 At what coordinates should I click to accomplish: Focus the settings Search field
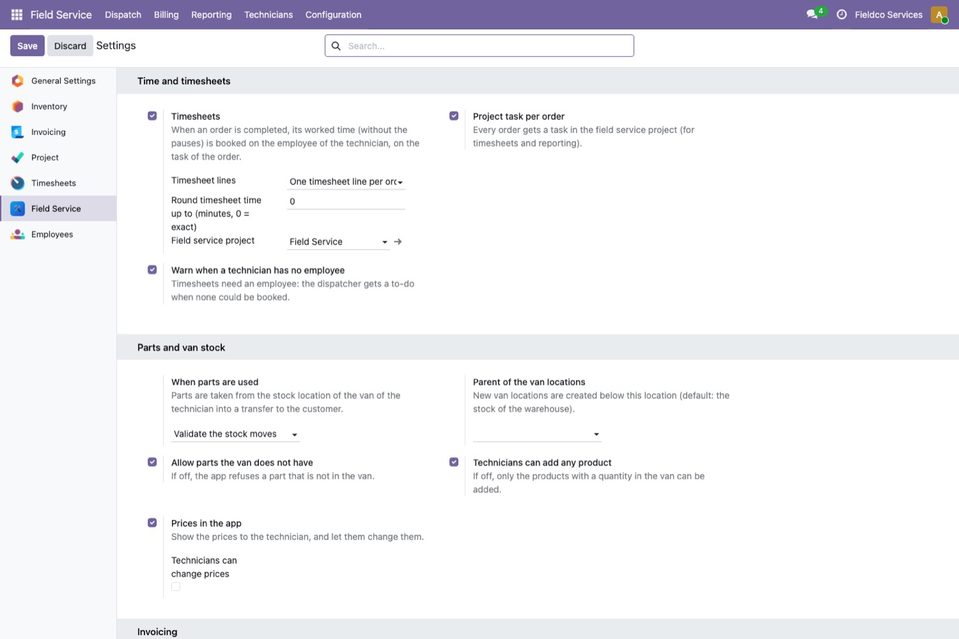(480, 46)
